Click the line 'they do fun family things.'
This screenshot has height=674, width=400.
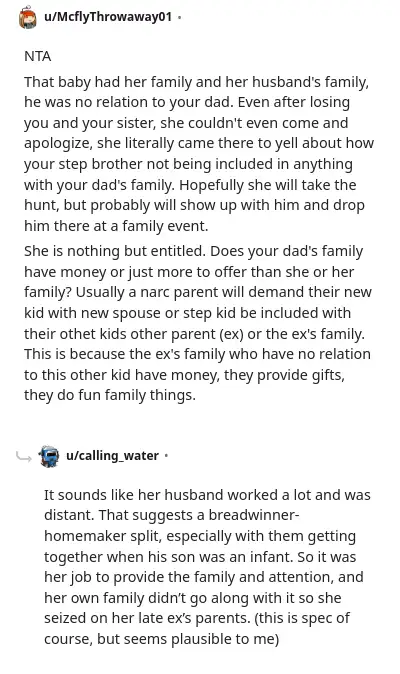[x=110, y=395]
